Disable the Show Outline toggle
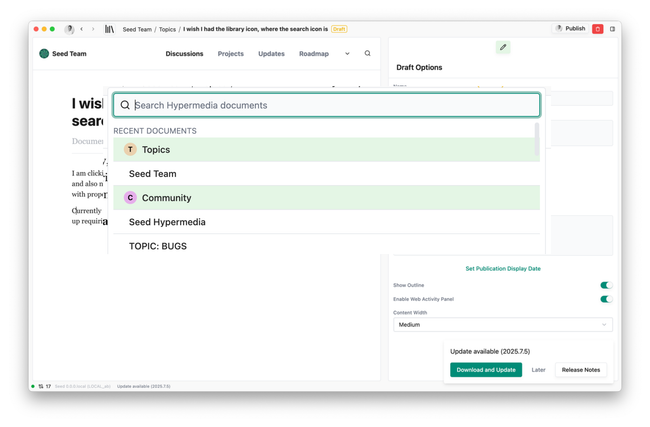 pos(605,285)
